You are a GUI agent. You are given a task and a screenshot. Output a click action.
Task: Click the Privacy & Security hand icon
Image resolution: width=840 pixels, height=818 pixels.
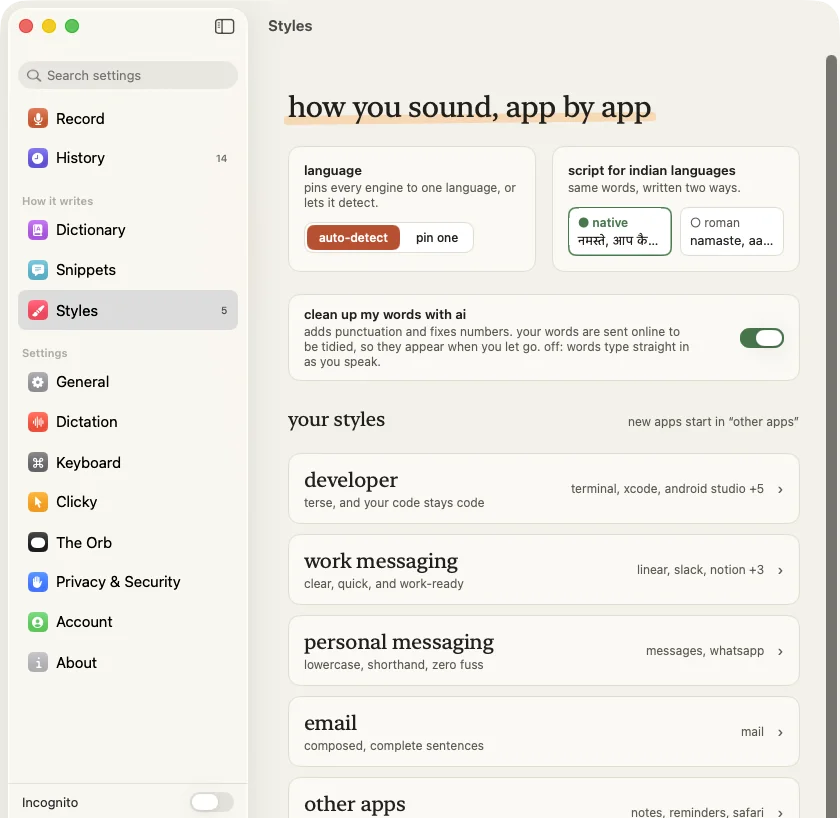point(38,582)
